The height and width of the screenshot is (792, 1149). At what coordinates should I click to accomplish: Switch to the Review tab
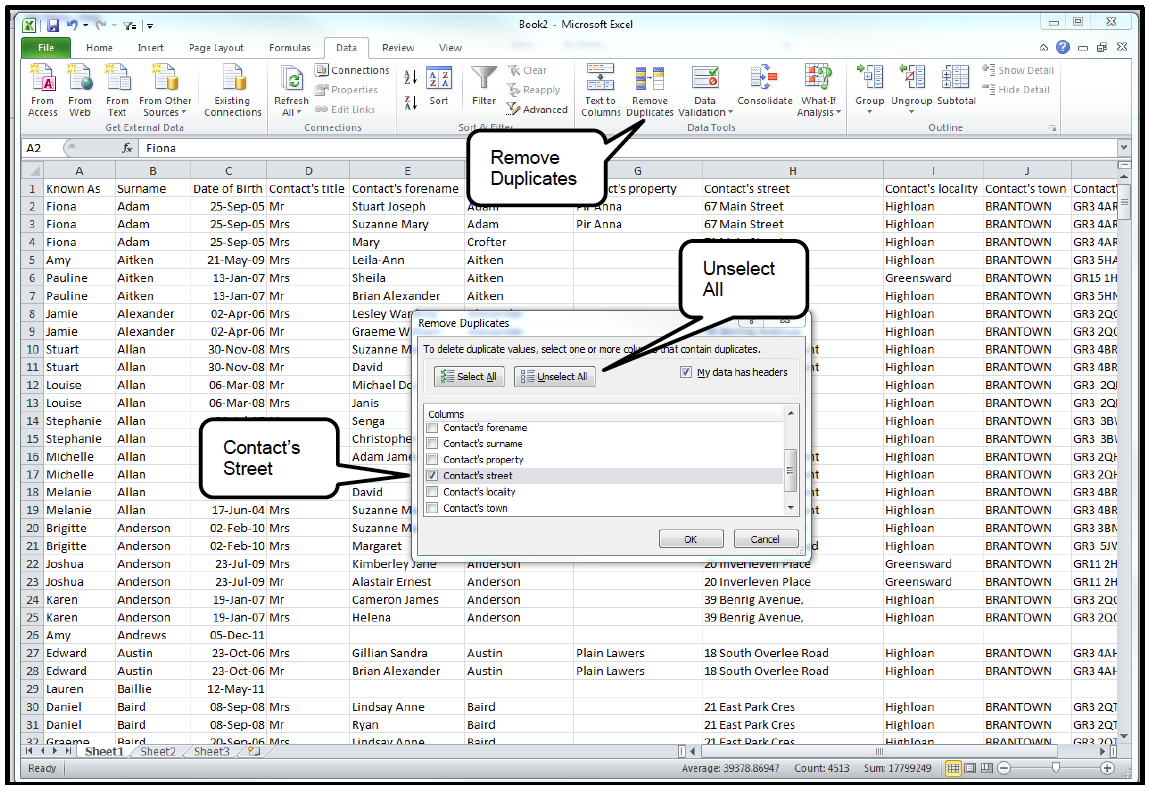[398, 48]
